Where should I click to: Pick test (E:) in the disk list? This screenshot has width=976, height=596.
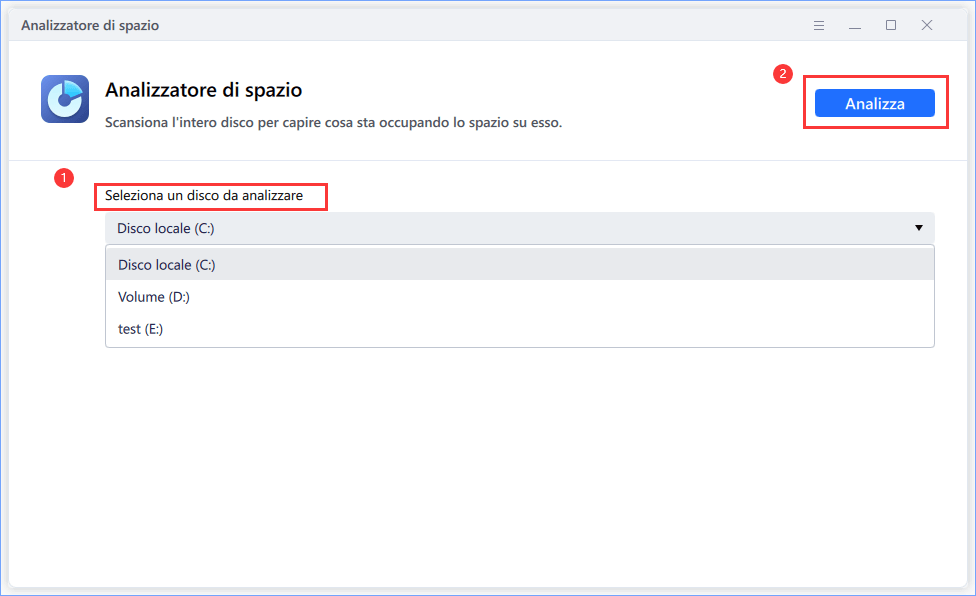point(520,329)
